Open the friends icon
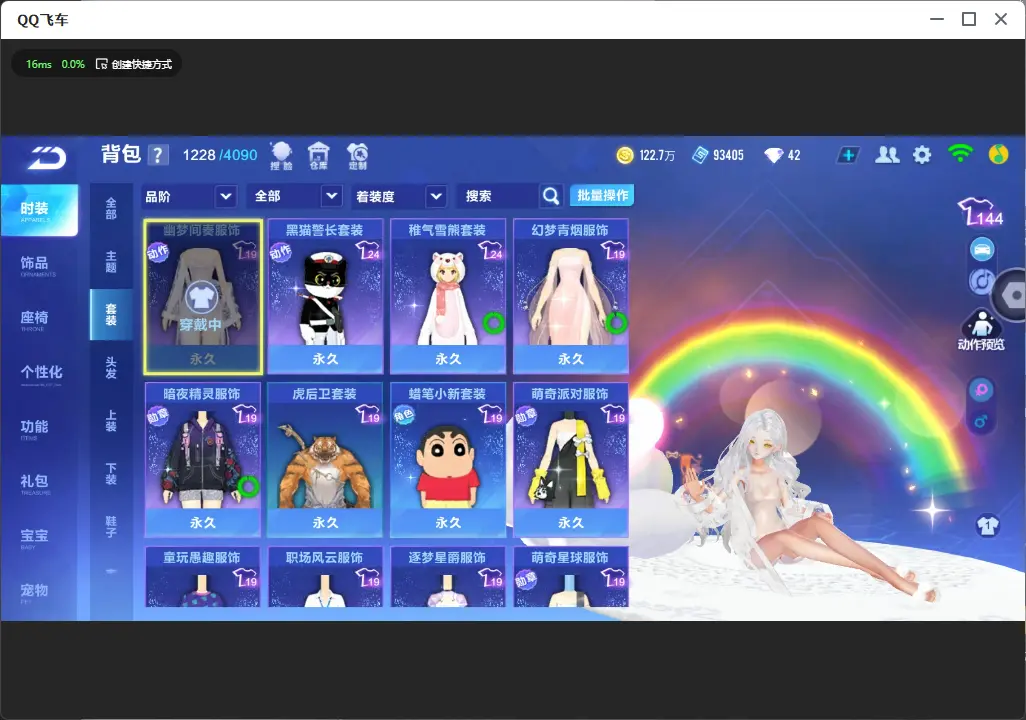 click(x=887, y=155)
